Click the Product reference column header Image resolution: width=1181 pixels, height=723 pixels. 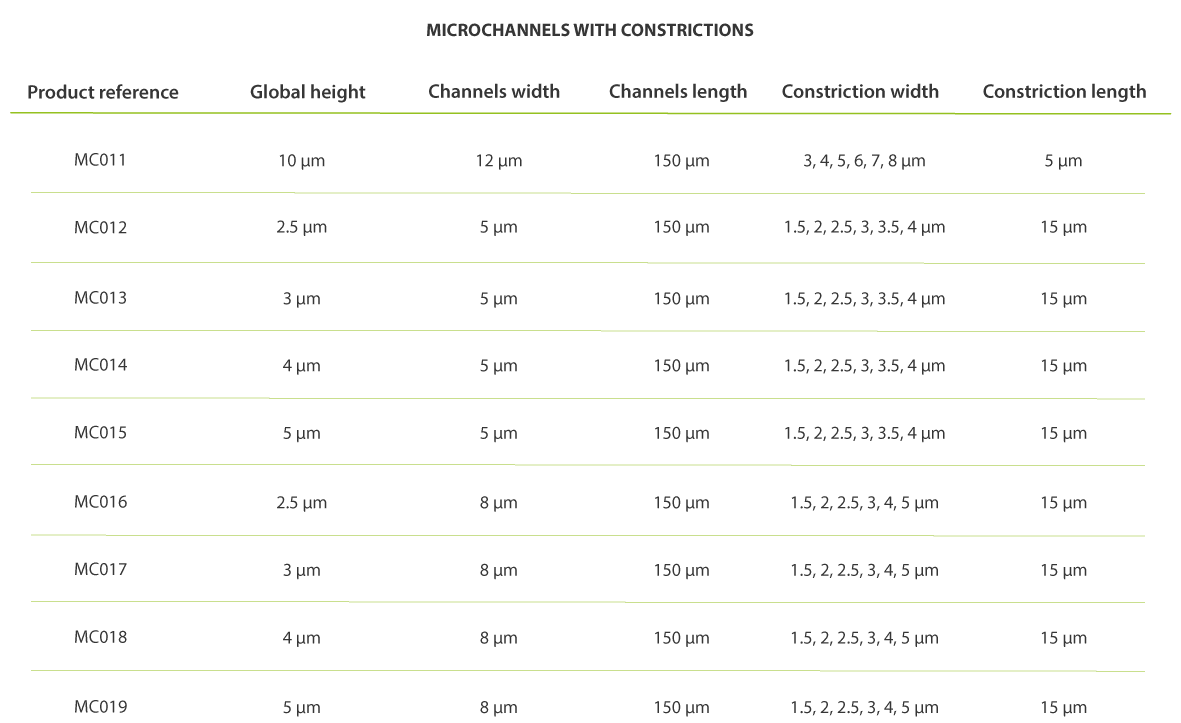pyautogui.click(x=103, y=93)
